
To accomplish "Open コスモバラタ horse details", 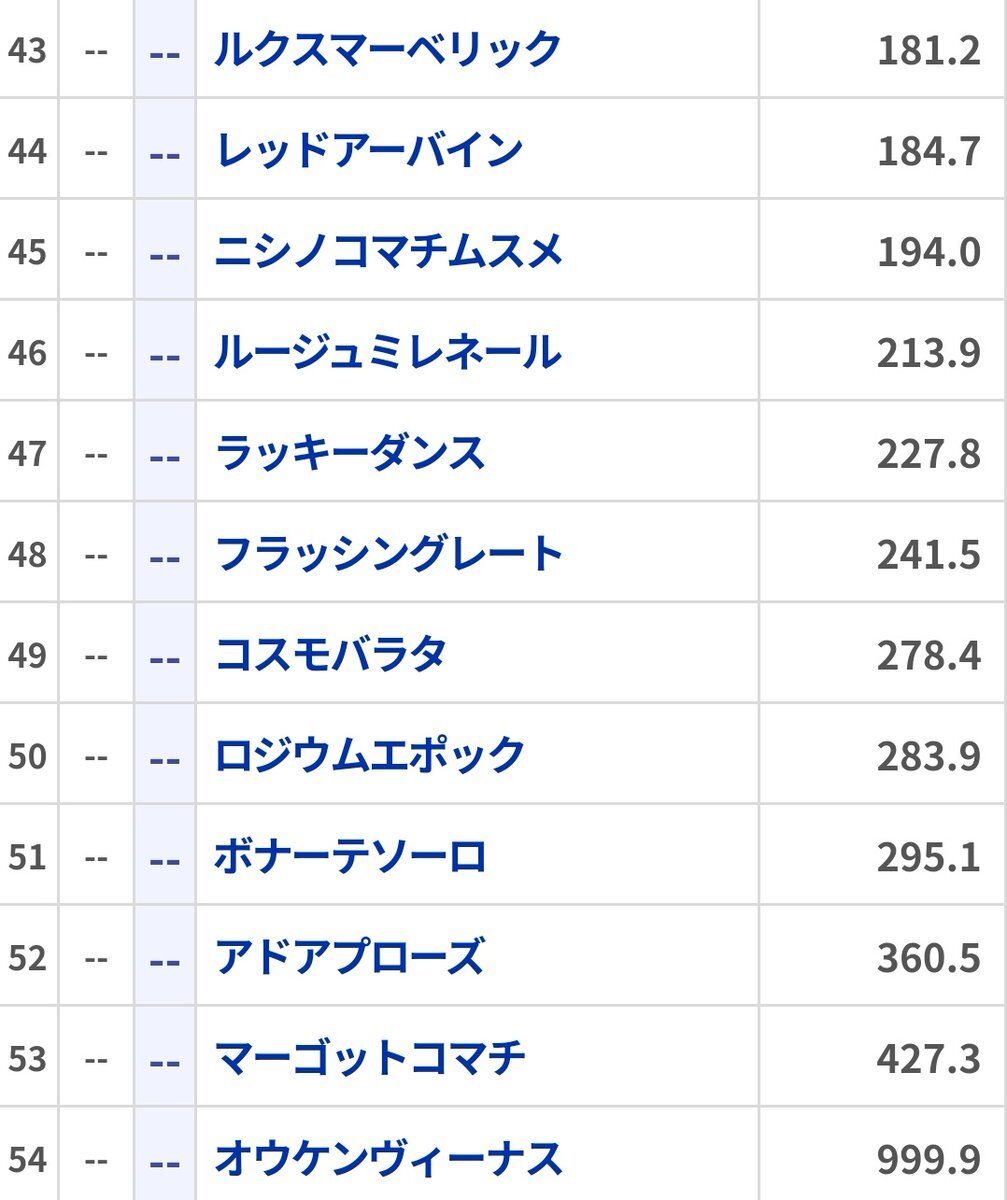I will coord(331,655).
